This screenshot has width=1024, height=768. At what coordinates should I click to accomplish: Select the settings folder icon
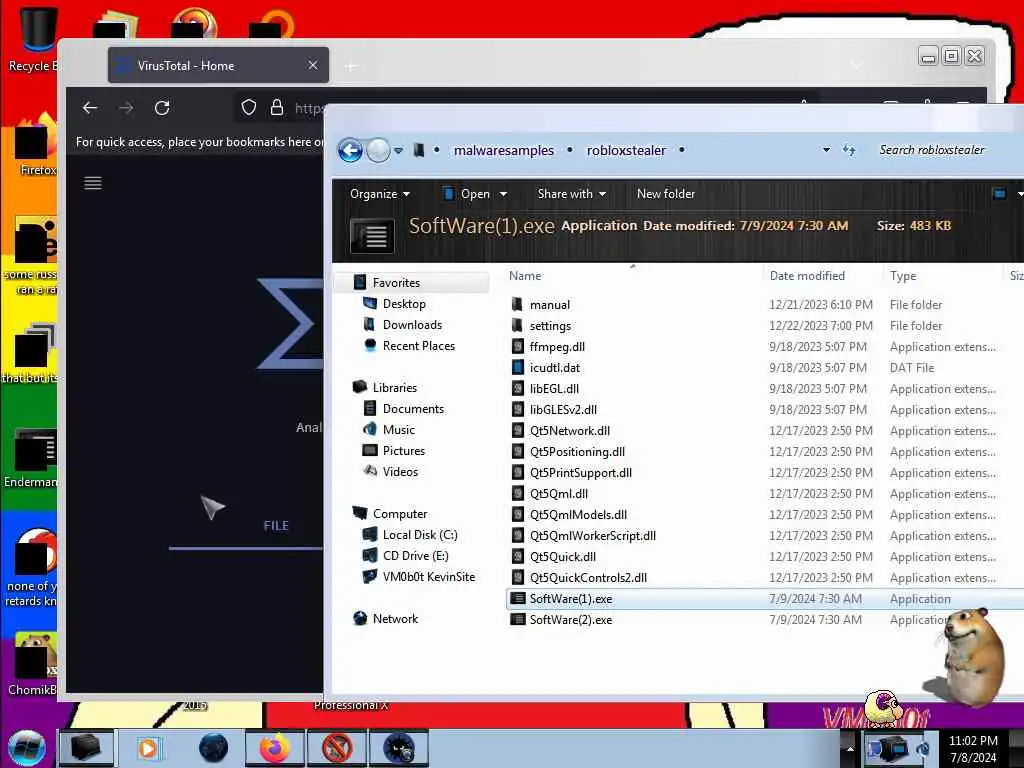click(x=517, y=325)
